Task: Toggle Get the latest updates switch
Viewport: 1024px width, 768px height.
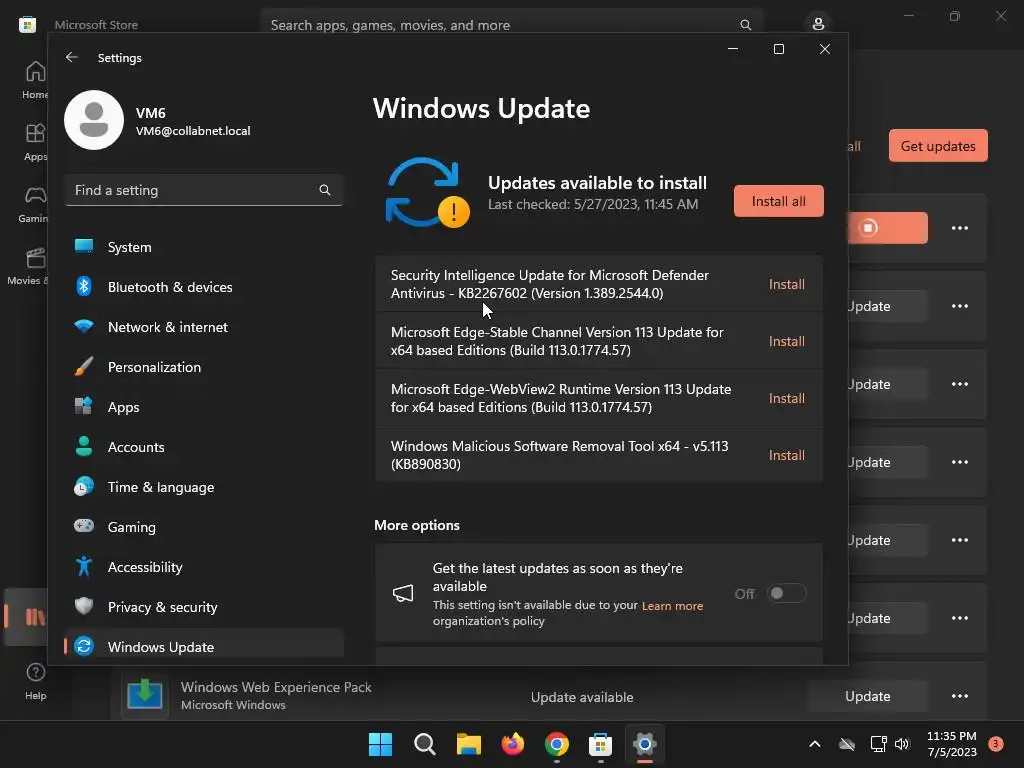Action: point(786,594)
